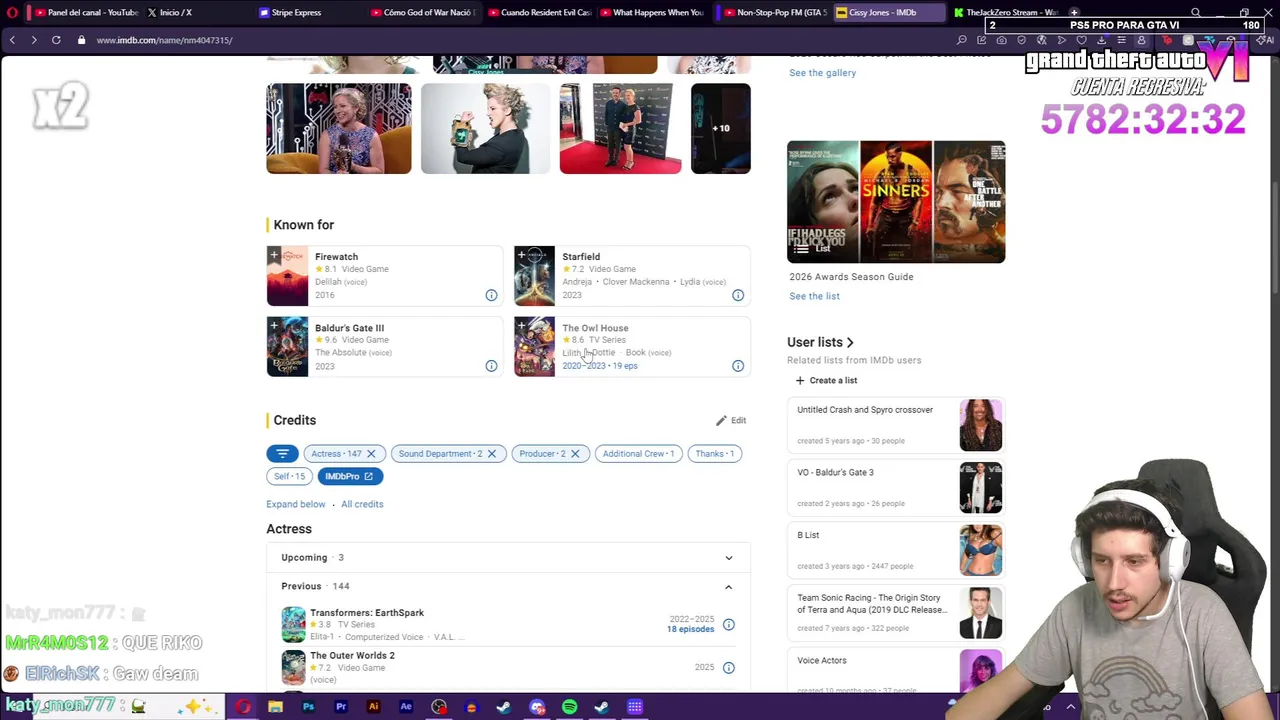Open After Effects from the taskbar
This screenshot has height=720, width=1280.
406,707
